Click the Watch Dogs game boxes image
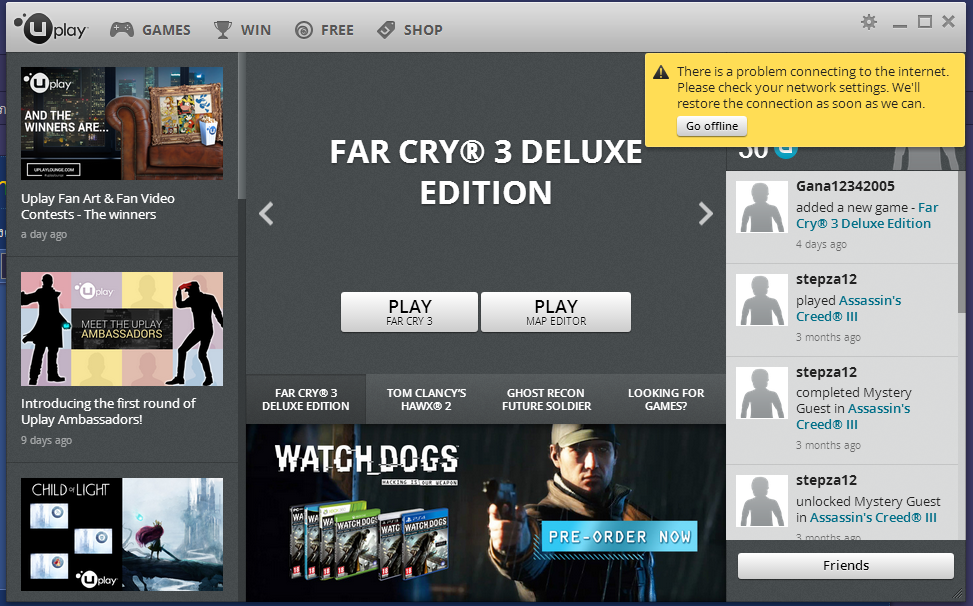973x606 pixels. [369, 538]
